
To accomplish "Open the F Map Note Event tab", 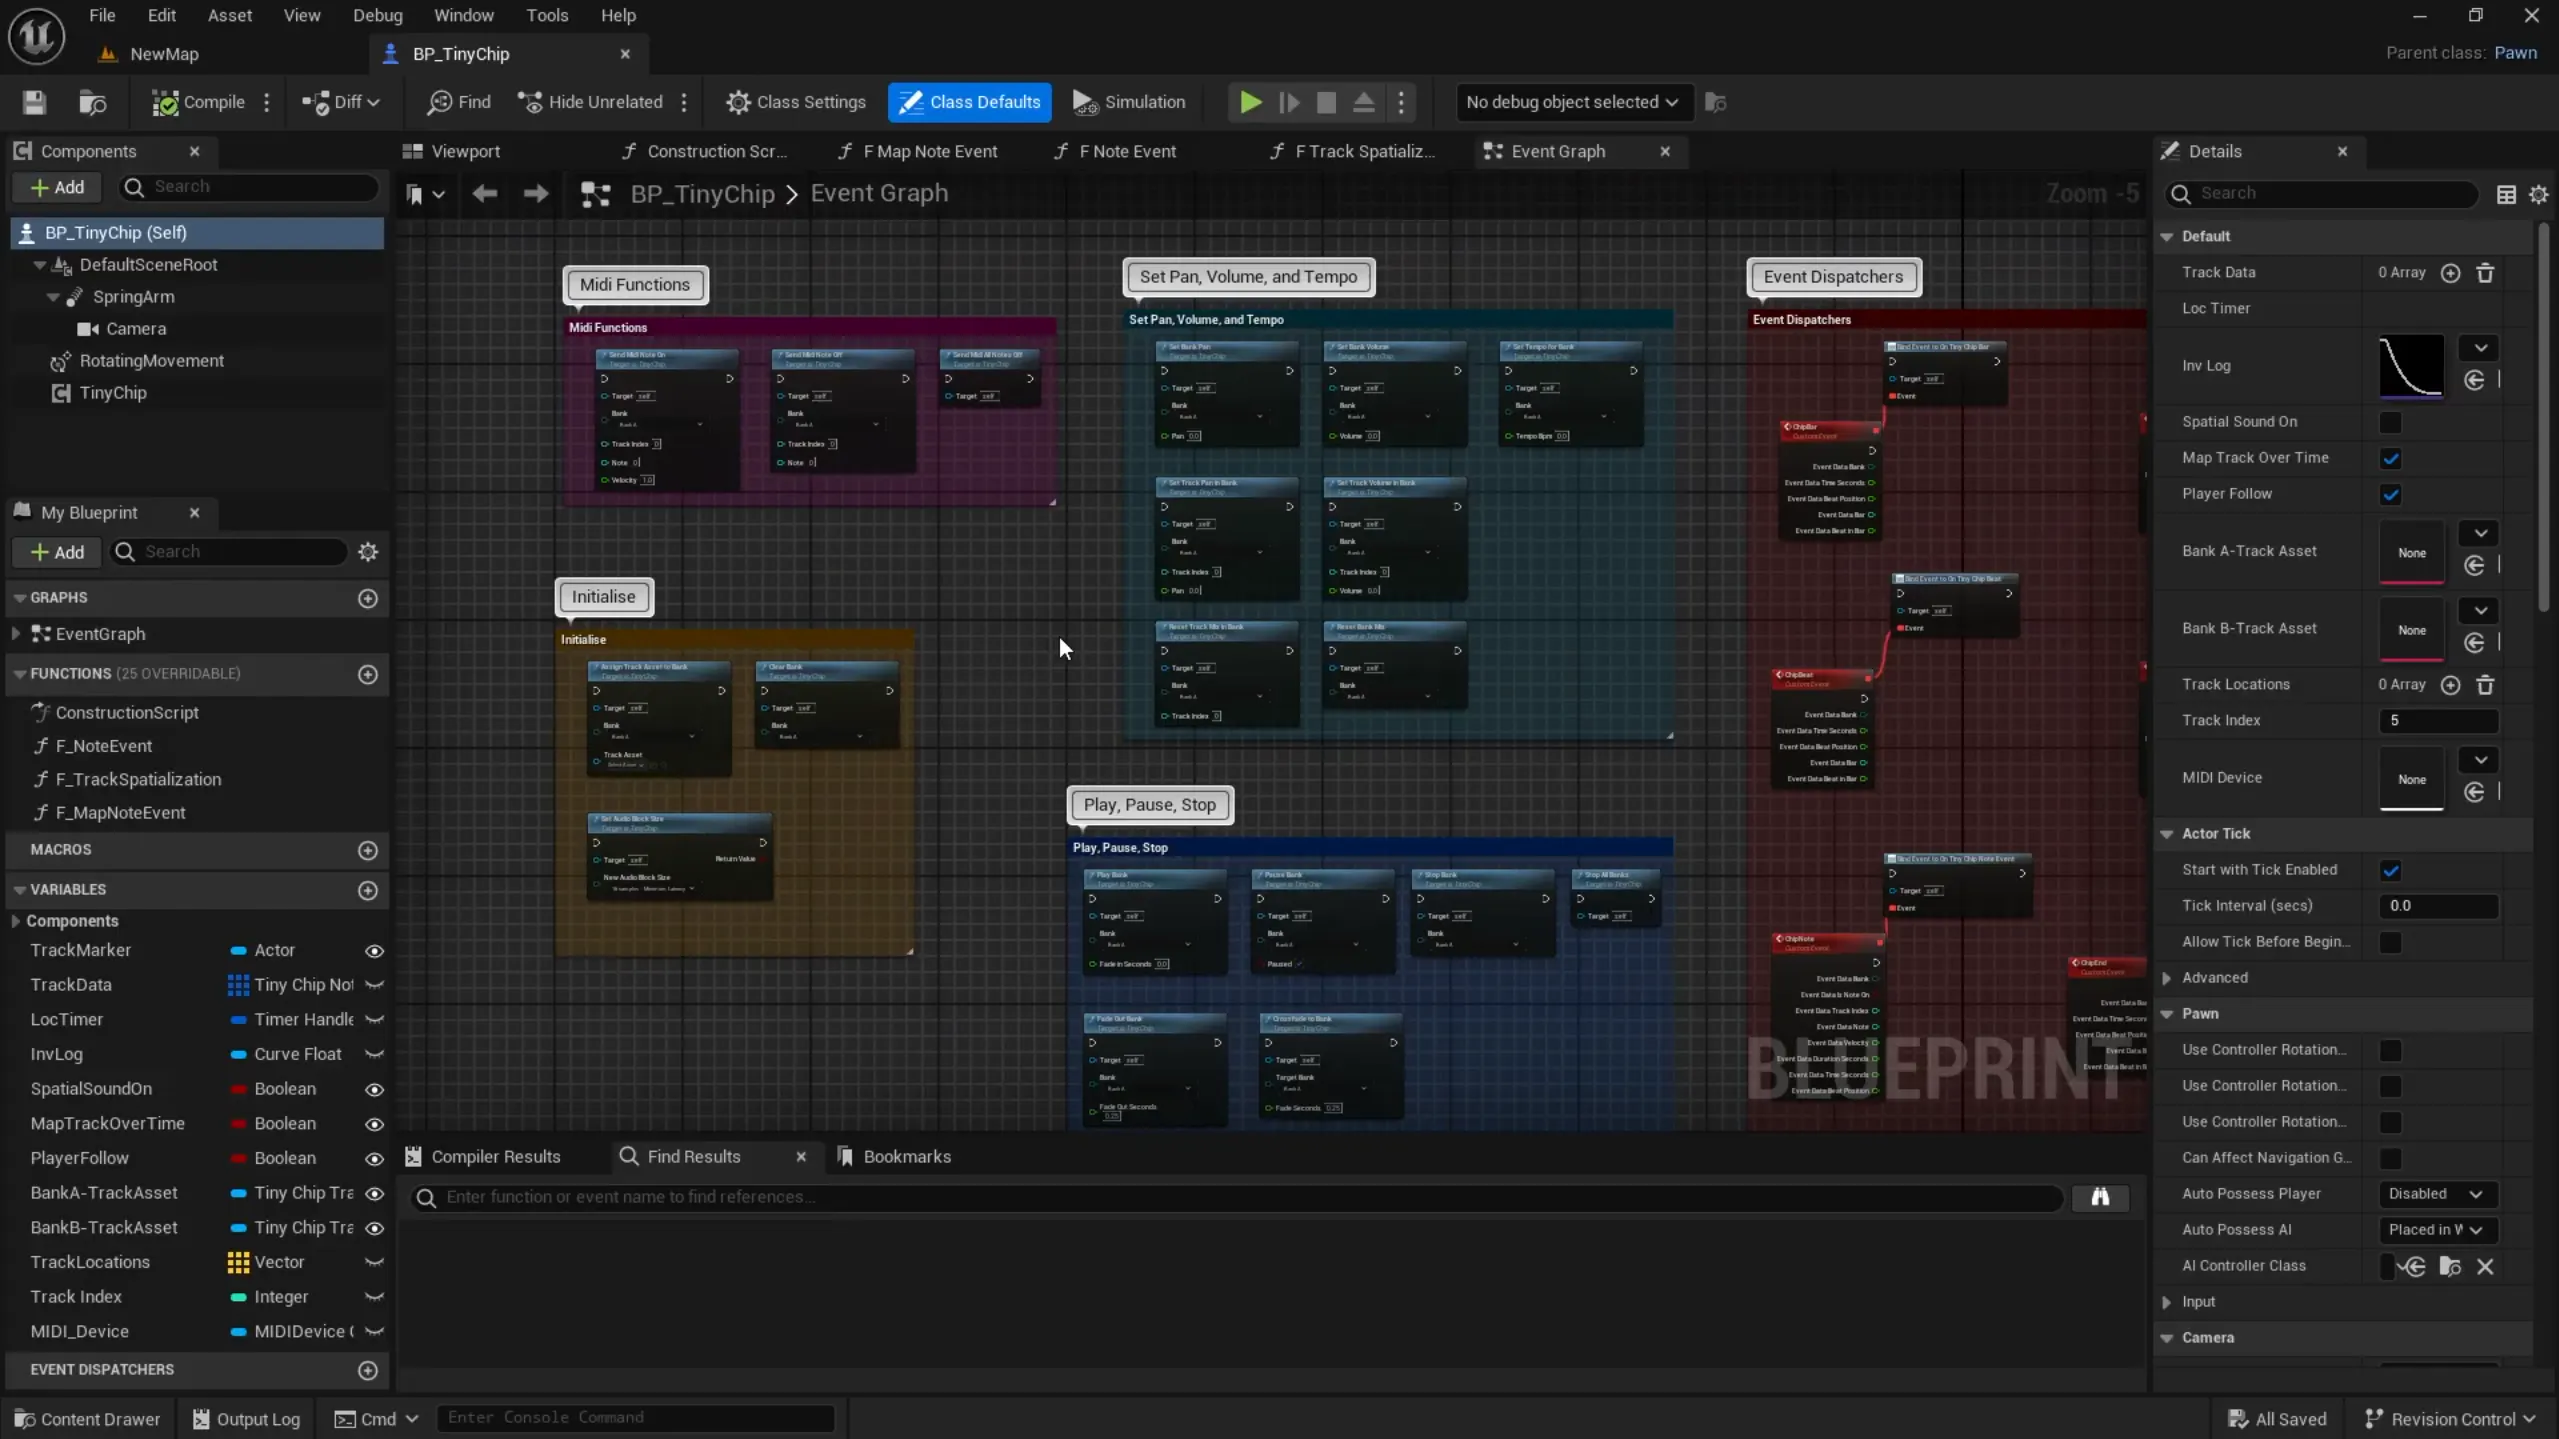I will pos(918,151).
